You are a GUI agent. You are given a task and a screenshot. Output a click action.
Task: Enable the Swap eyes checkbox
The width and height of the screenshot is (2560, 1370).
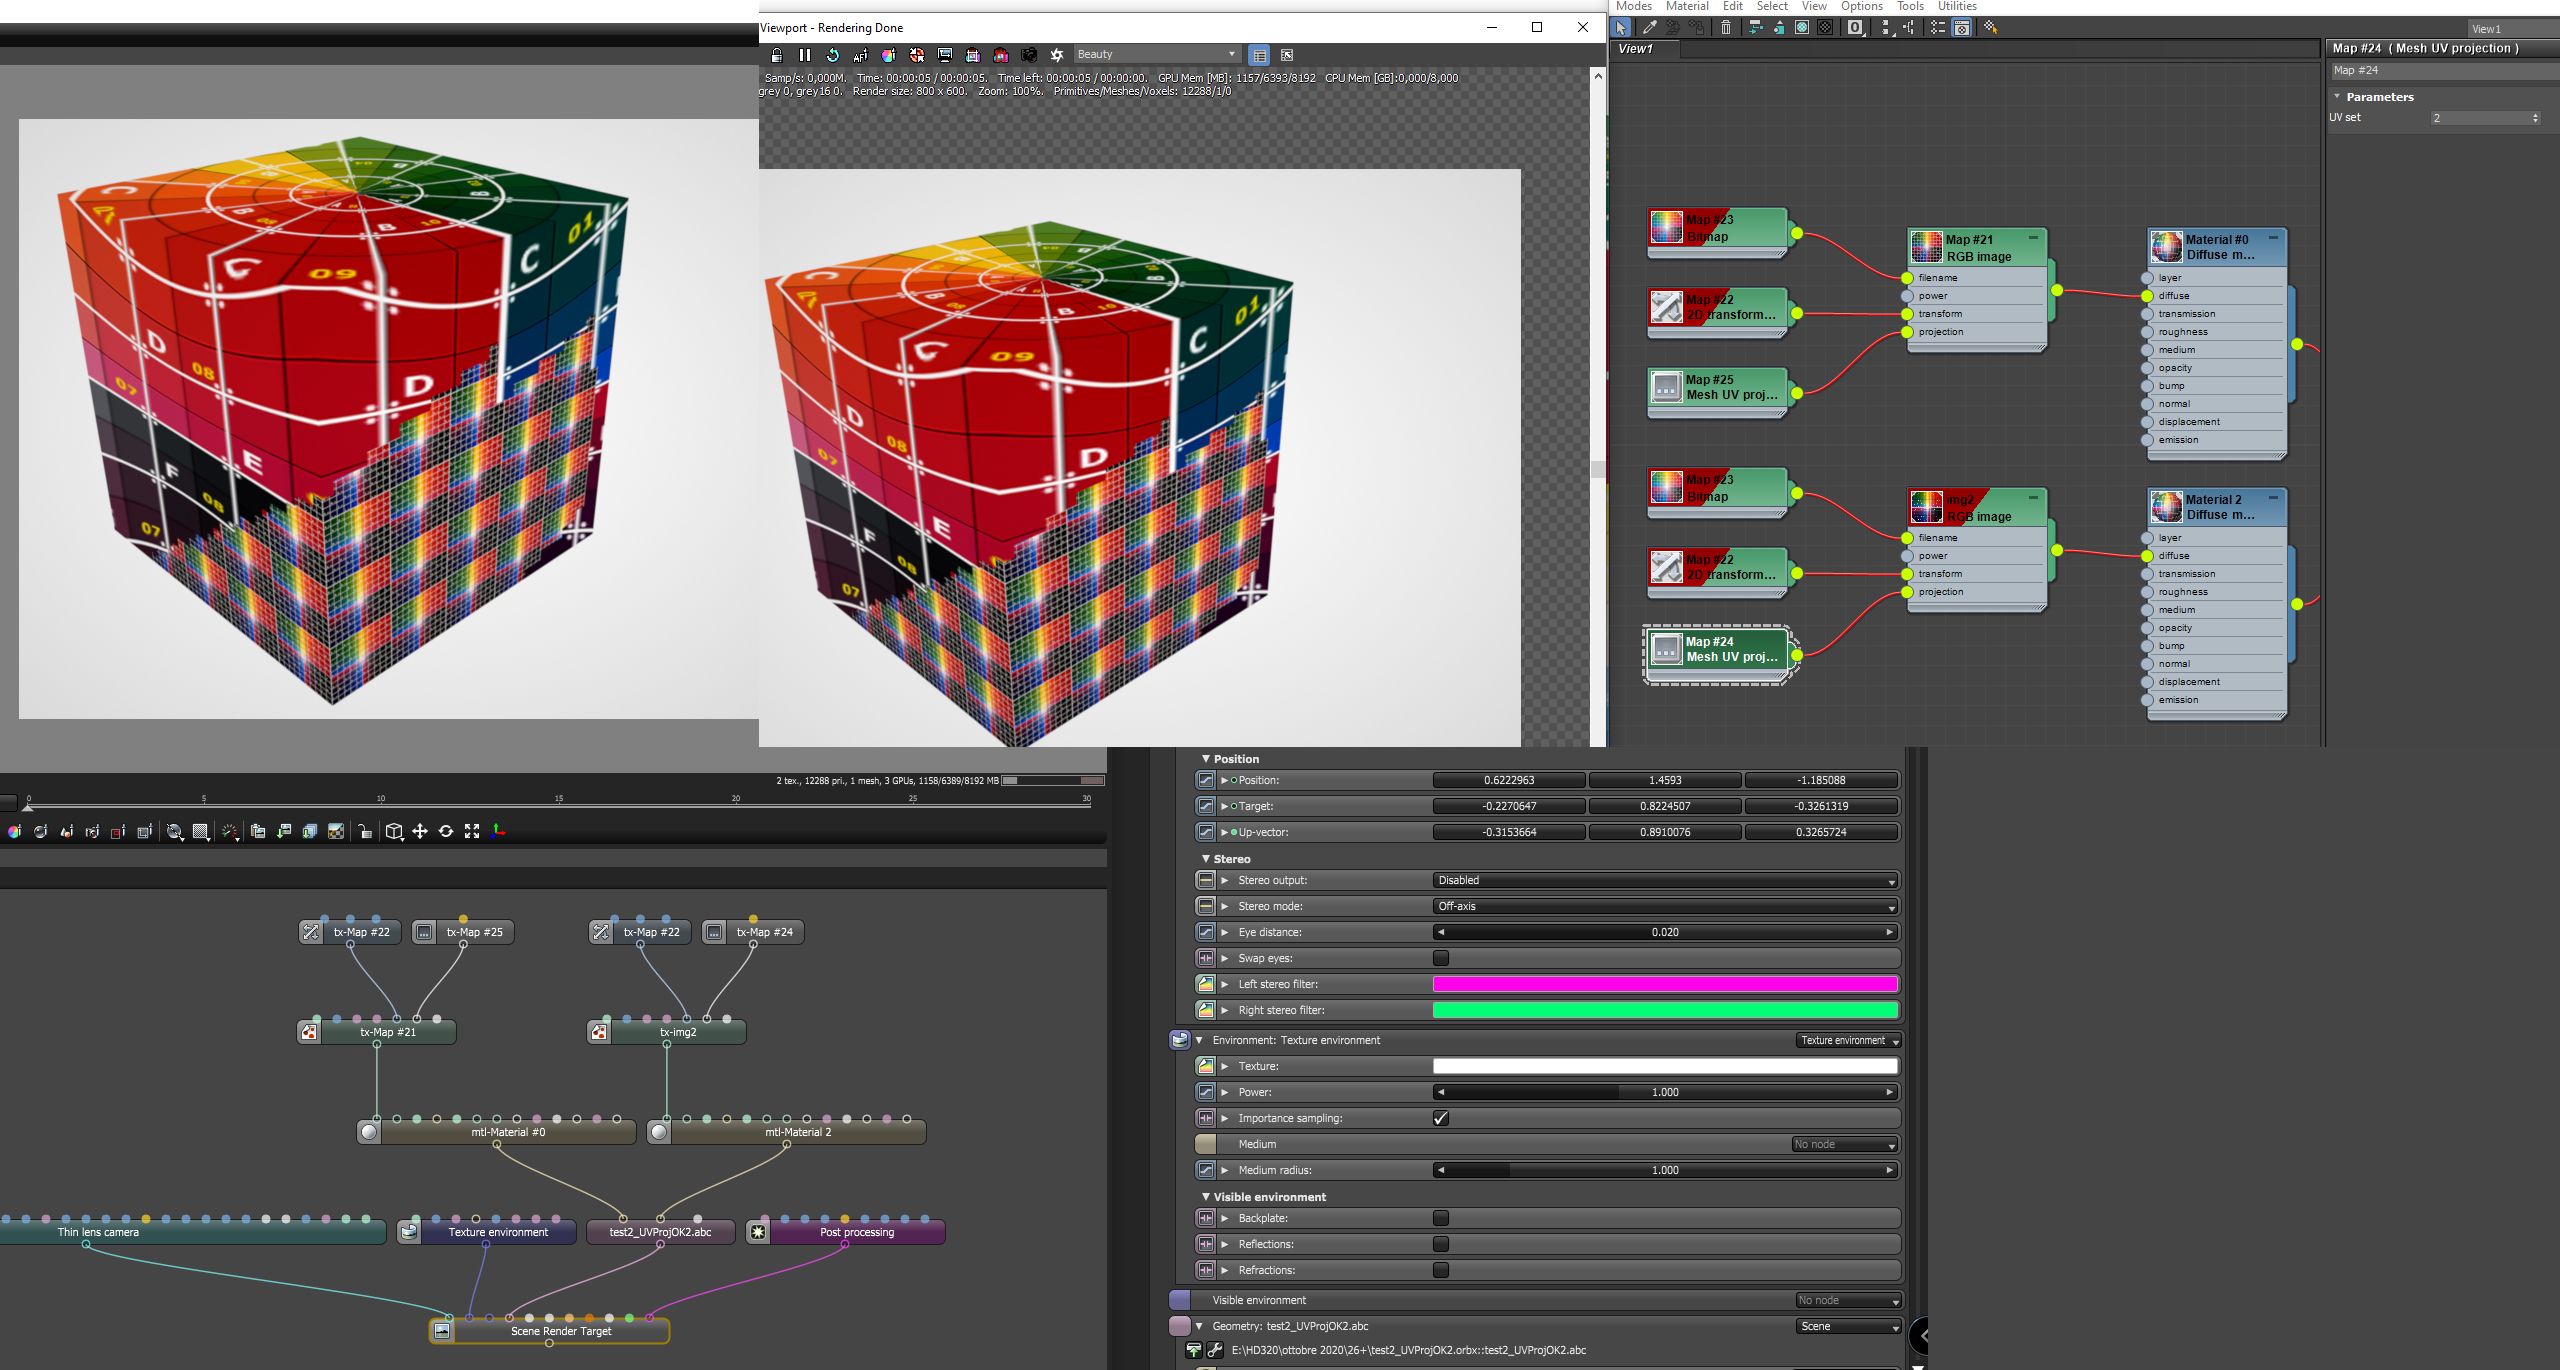1441,958
